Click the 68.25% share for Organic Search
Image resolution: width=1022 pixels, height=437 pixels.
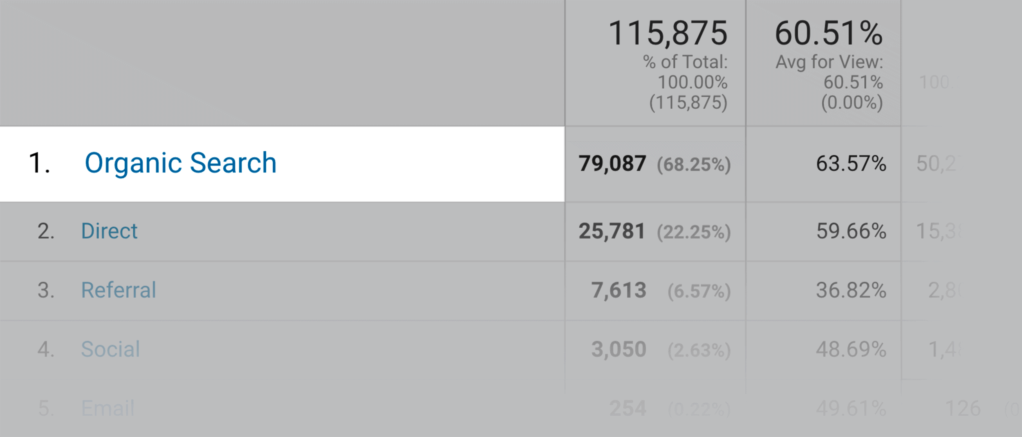[x=693, y=164]
